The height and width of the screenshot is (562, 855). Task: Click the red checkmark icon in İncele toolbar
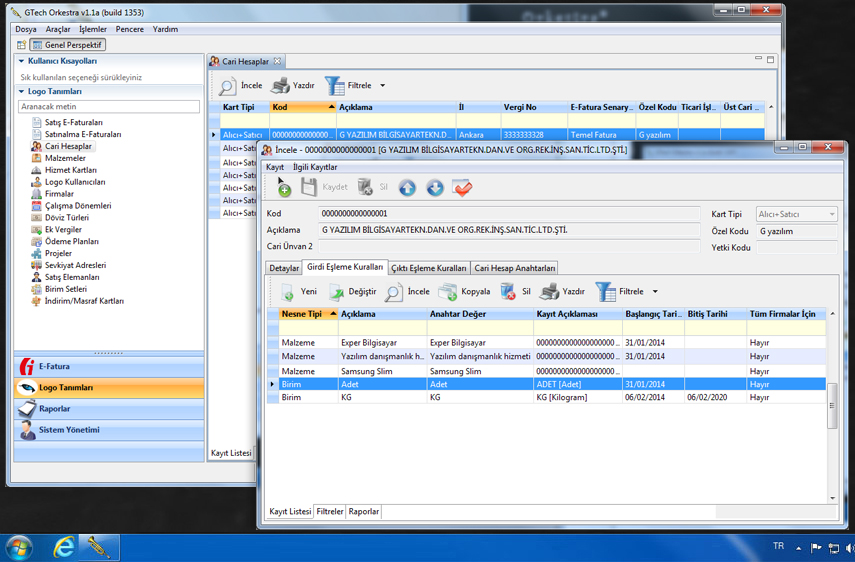coord(461,188)
